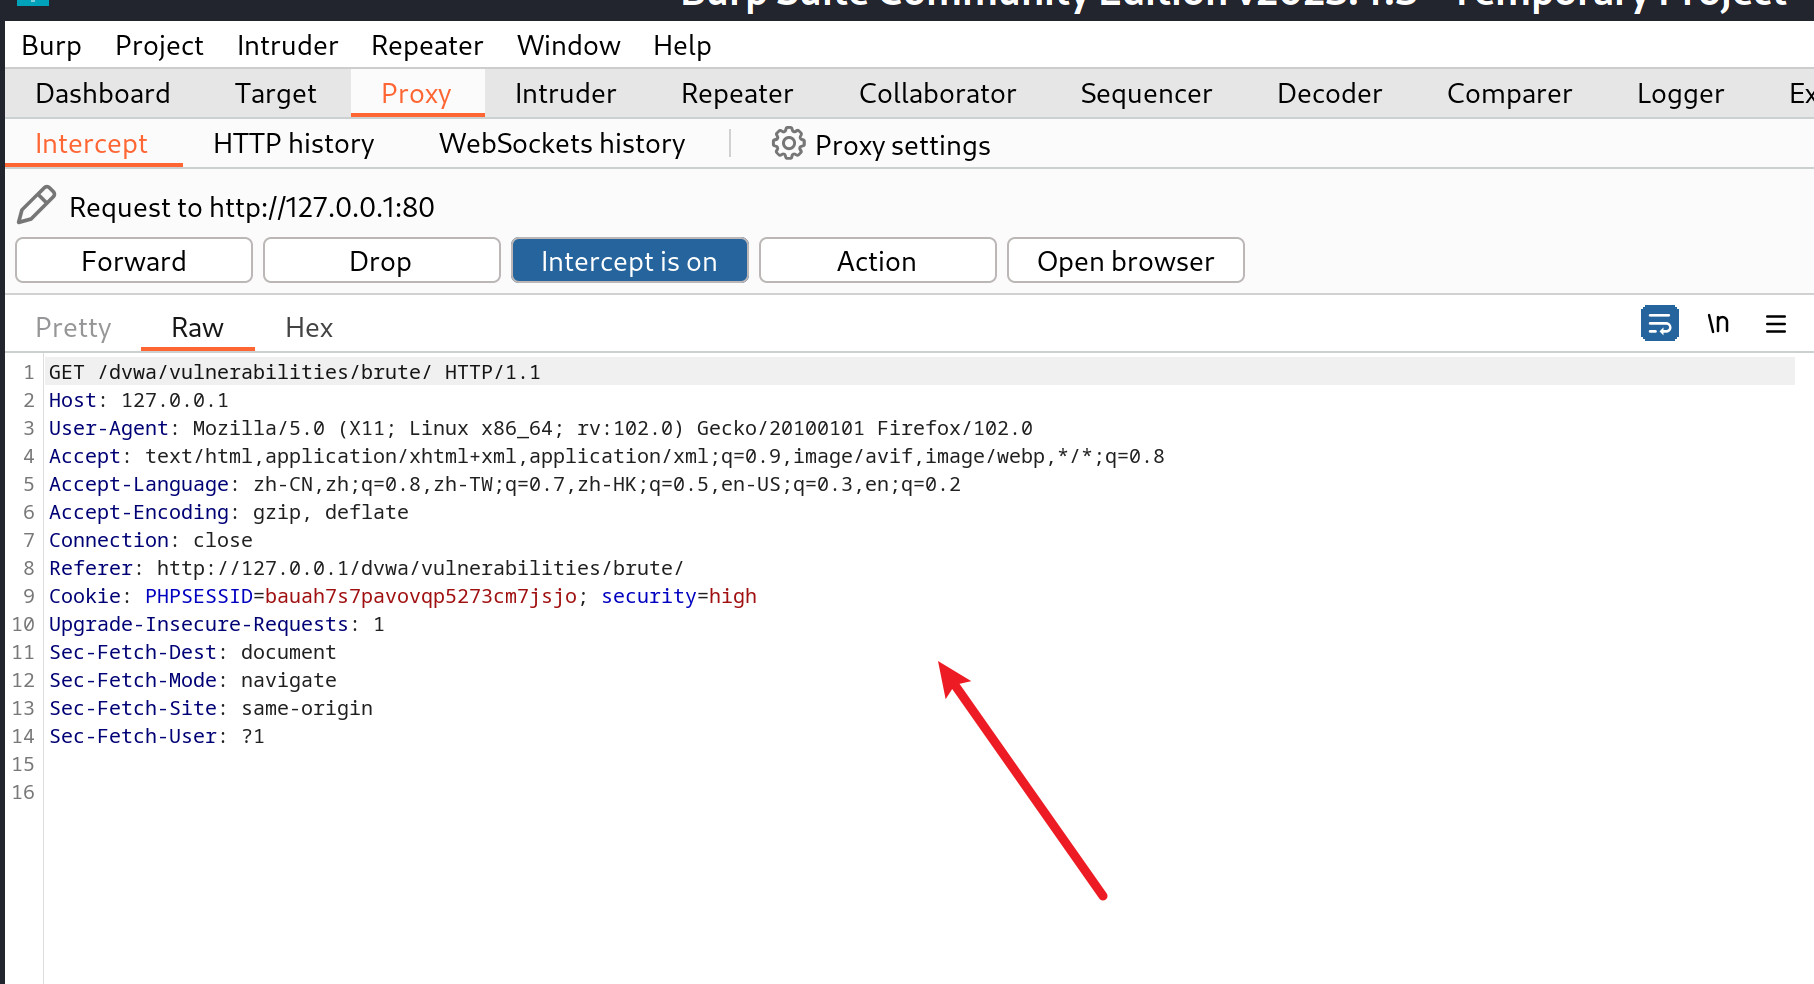Open the HTTP history sub-tab
Viewport: 1814px width, 984px height.
coord(294,144)
